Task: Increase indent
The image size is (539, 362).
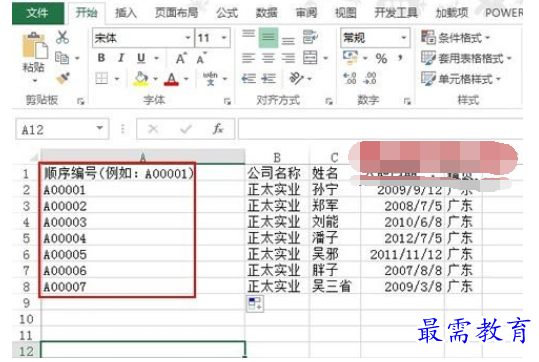Action: (x=268, y=79)
